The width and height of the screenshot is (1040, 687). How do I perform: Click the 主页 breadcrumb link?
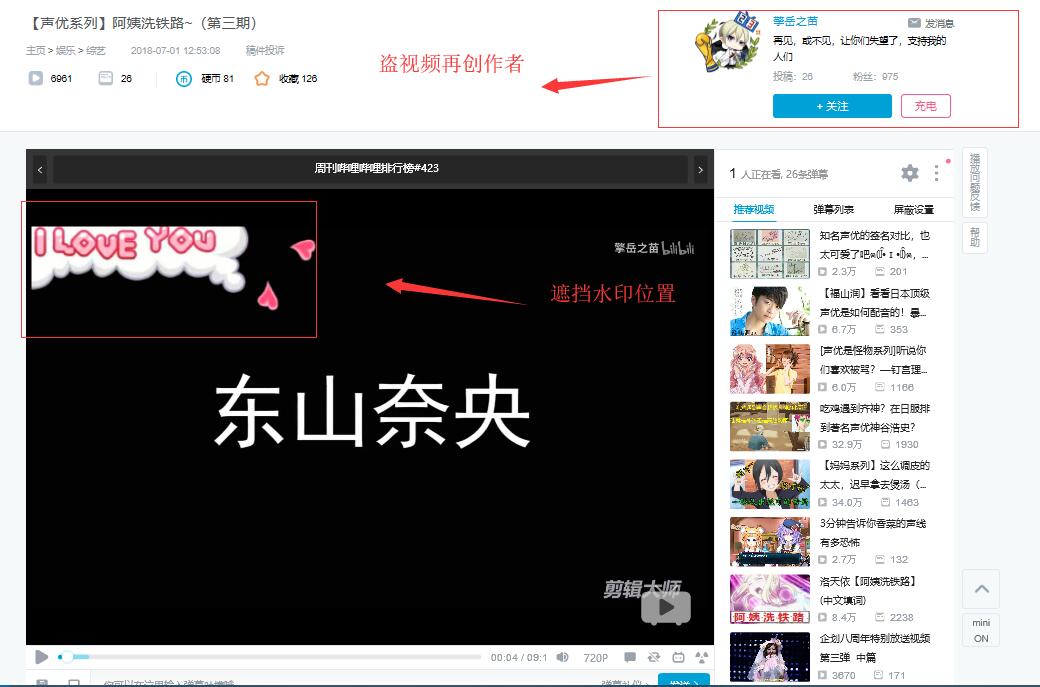[35, 50]
